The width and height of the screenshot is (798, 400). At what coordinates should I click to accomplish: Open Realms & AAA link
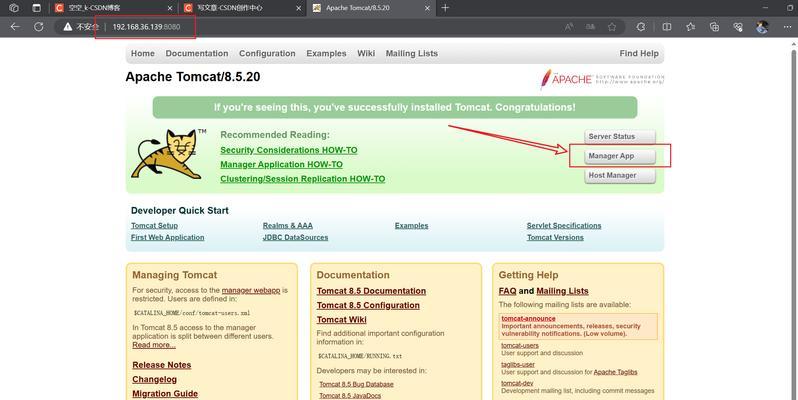(x=288, y=225)
